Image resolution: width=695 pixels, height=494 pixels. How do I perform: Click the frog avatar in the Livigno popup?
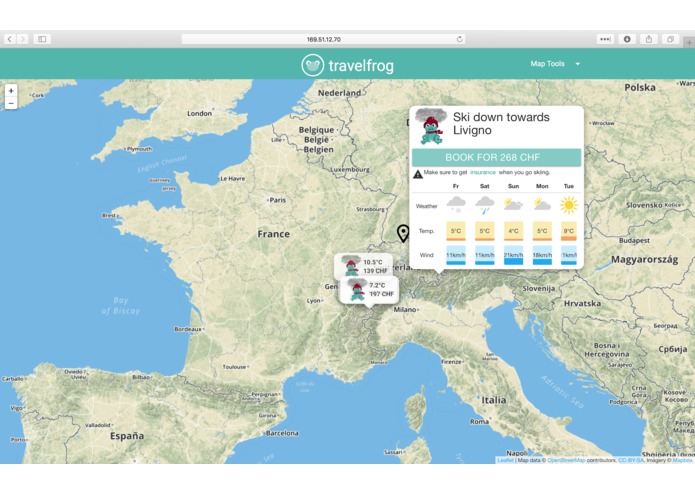[431, 126]
